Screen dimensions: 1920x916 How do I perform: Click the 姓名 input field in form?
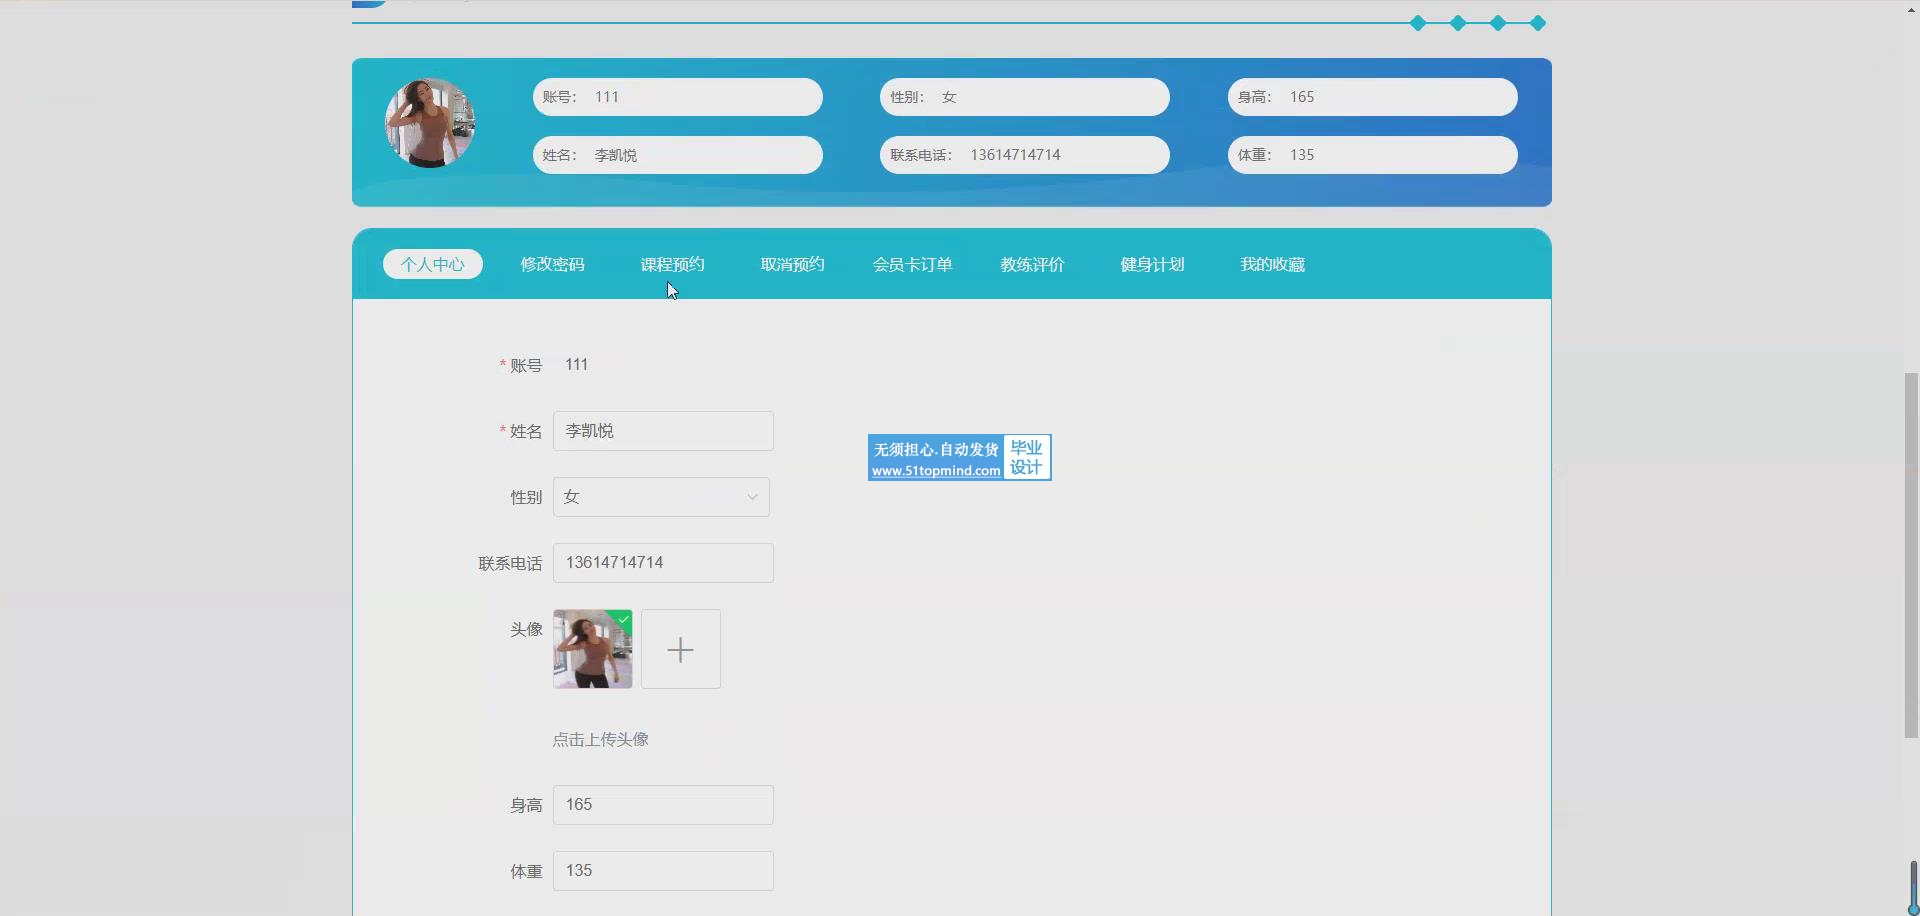pos(663,431)
